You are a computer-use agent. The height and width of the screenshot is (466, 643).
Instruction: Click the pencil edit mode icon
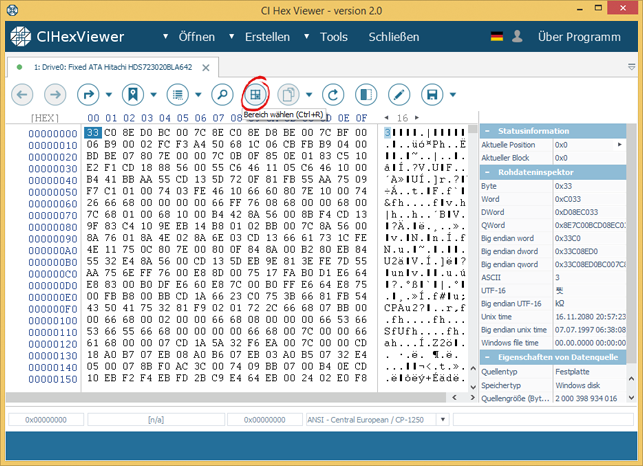click(x=398, y=95)
